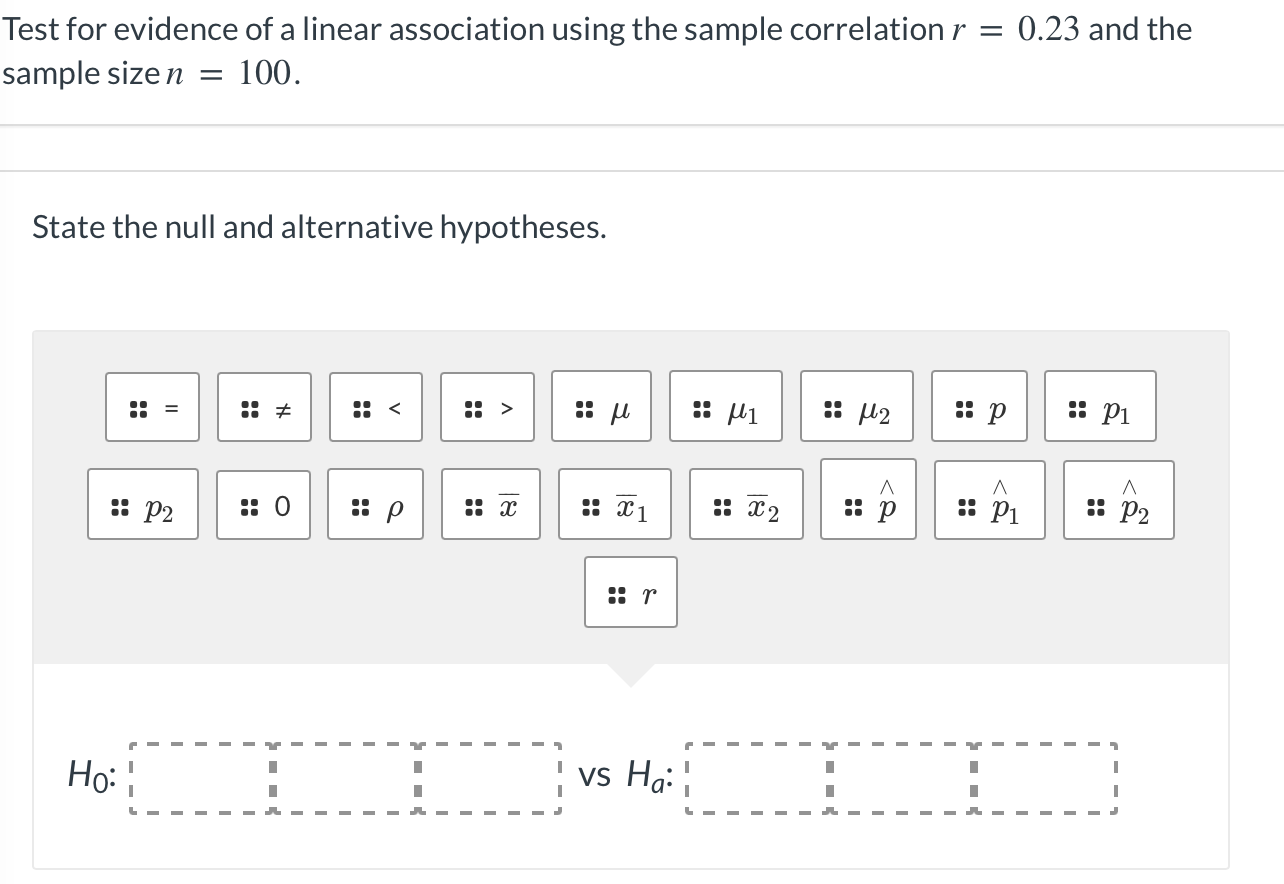Select the p1 tile
Image resolution: width=1284 pixels, height=884 pixels.
pos(1100,406)
